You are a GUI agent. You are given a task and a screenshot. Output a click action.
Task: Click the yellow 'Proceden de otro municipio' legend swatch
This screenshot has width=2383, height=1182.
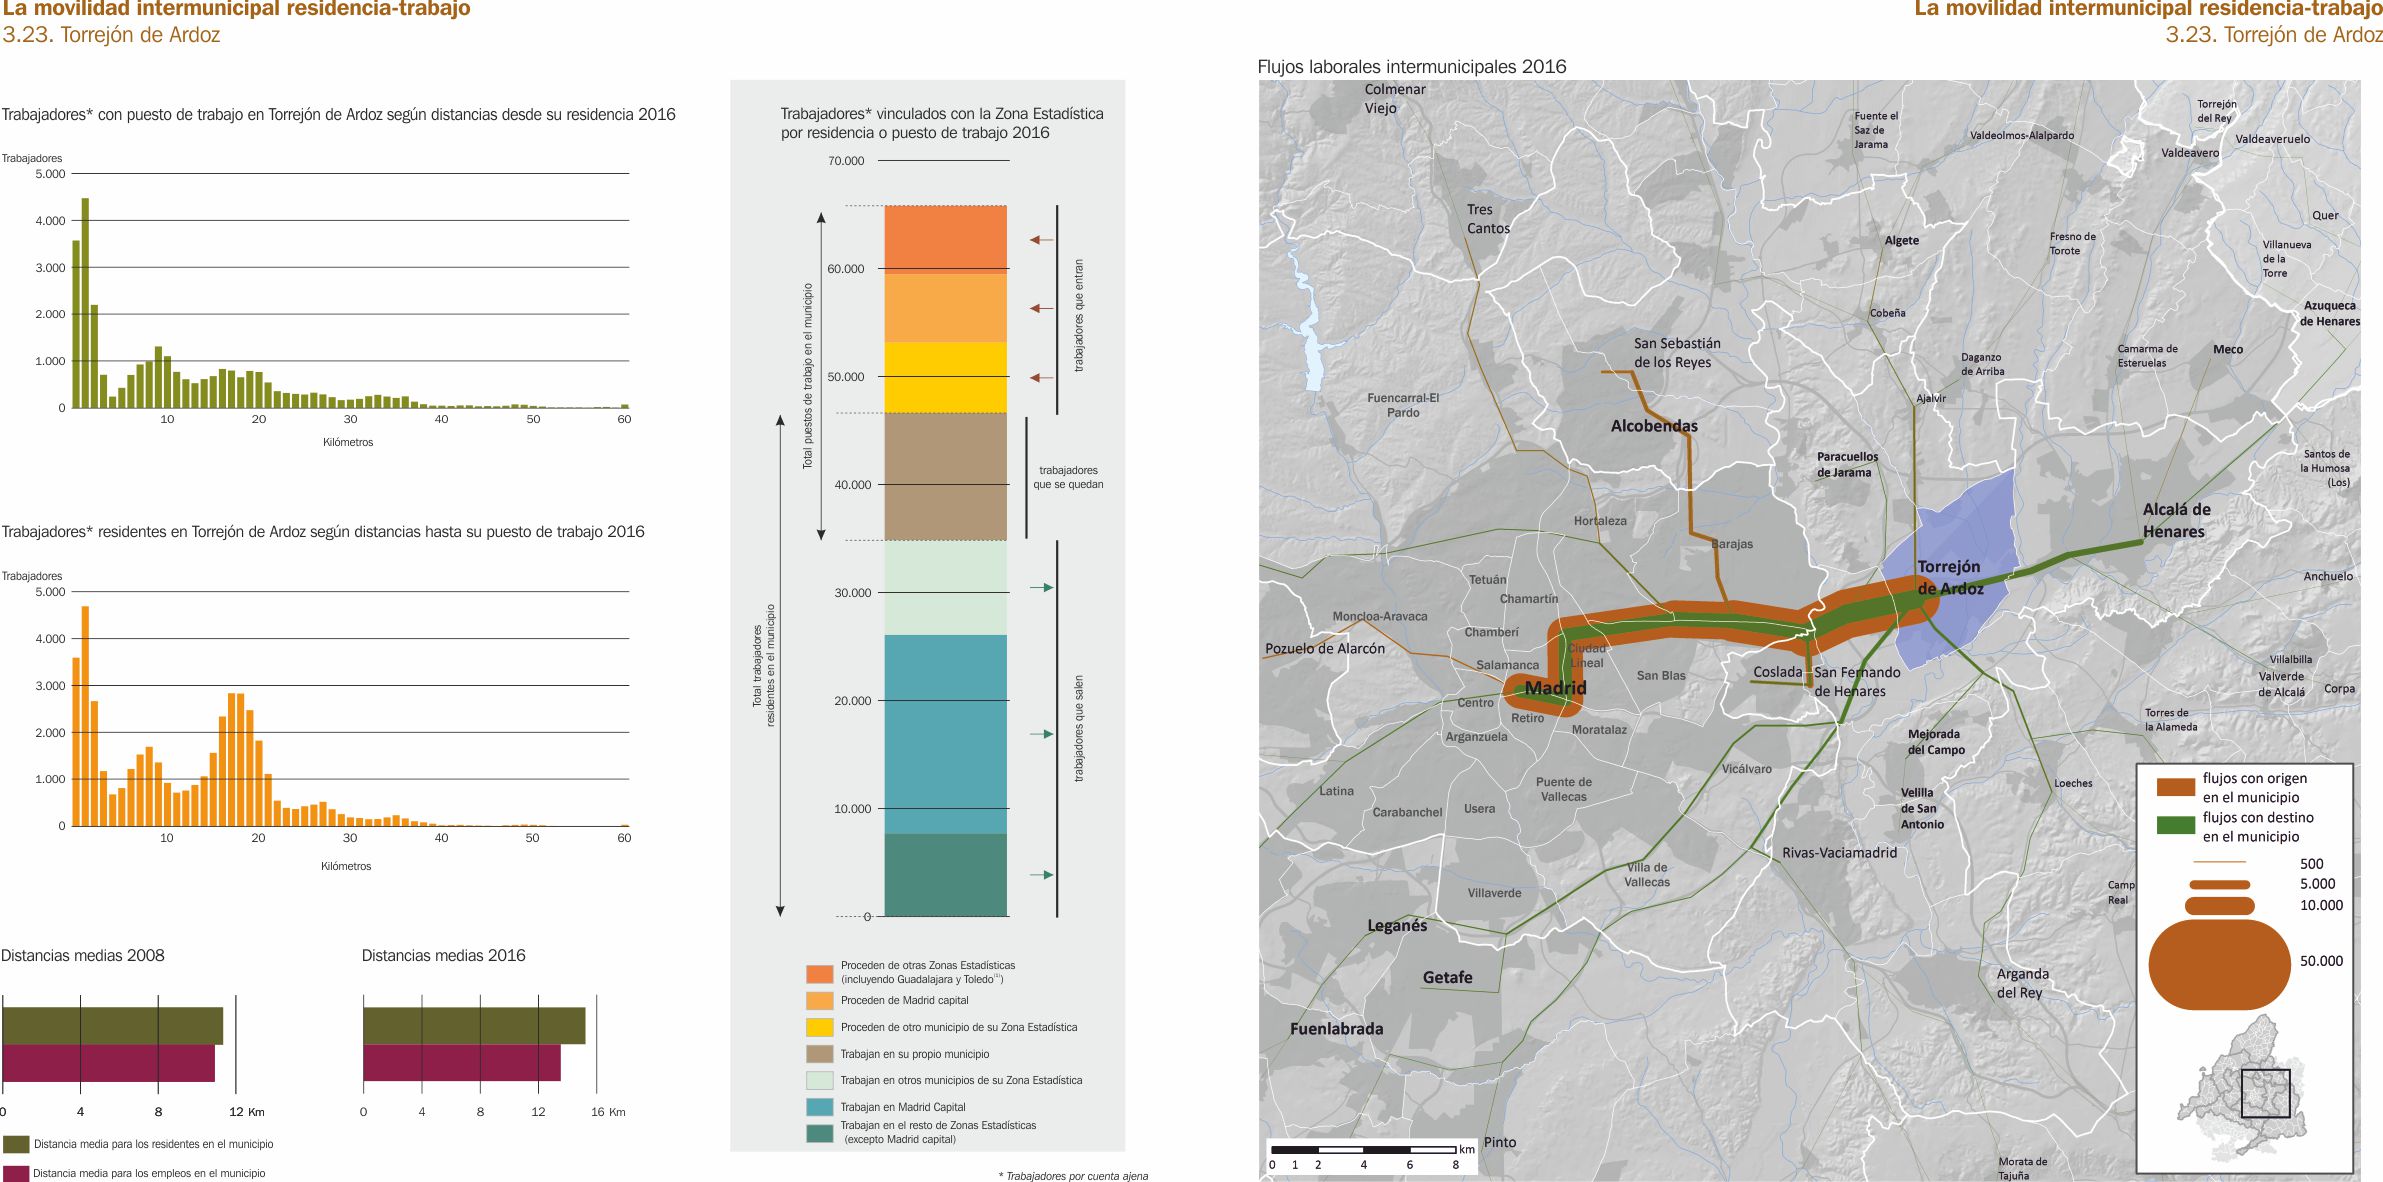click(819, 1027)
